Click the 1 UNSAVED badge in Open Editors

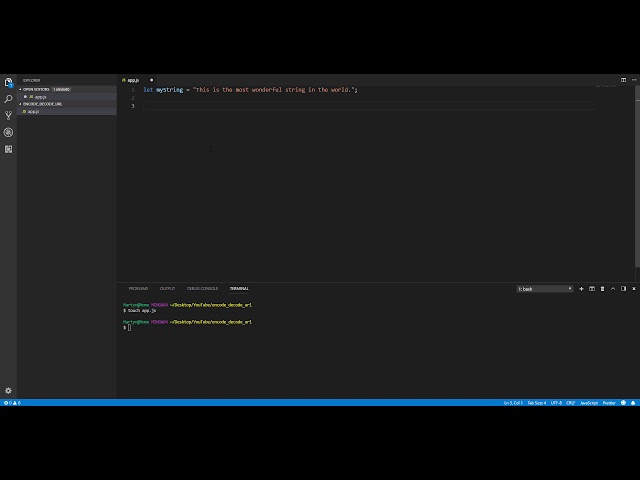(x=62, y=89)
